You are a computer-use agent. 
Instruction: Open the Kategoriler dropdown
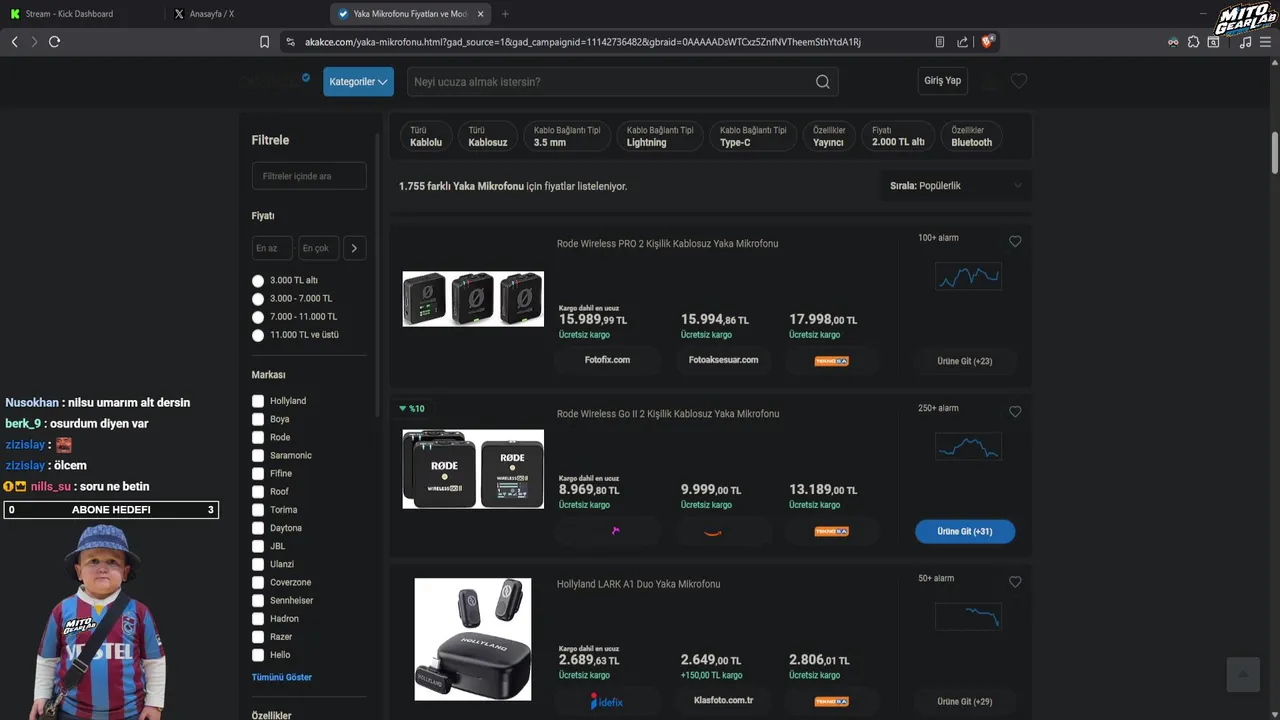point(358,82)
